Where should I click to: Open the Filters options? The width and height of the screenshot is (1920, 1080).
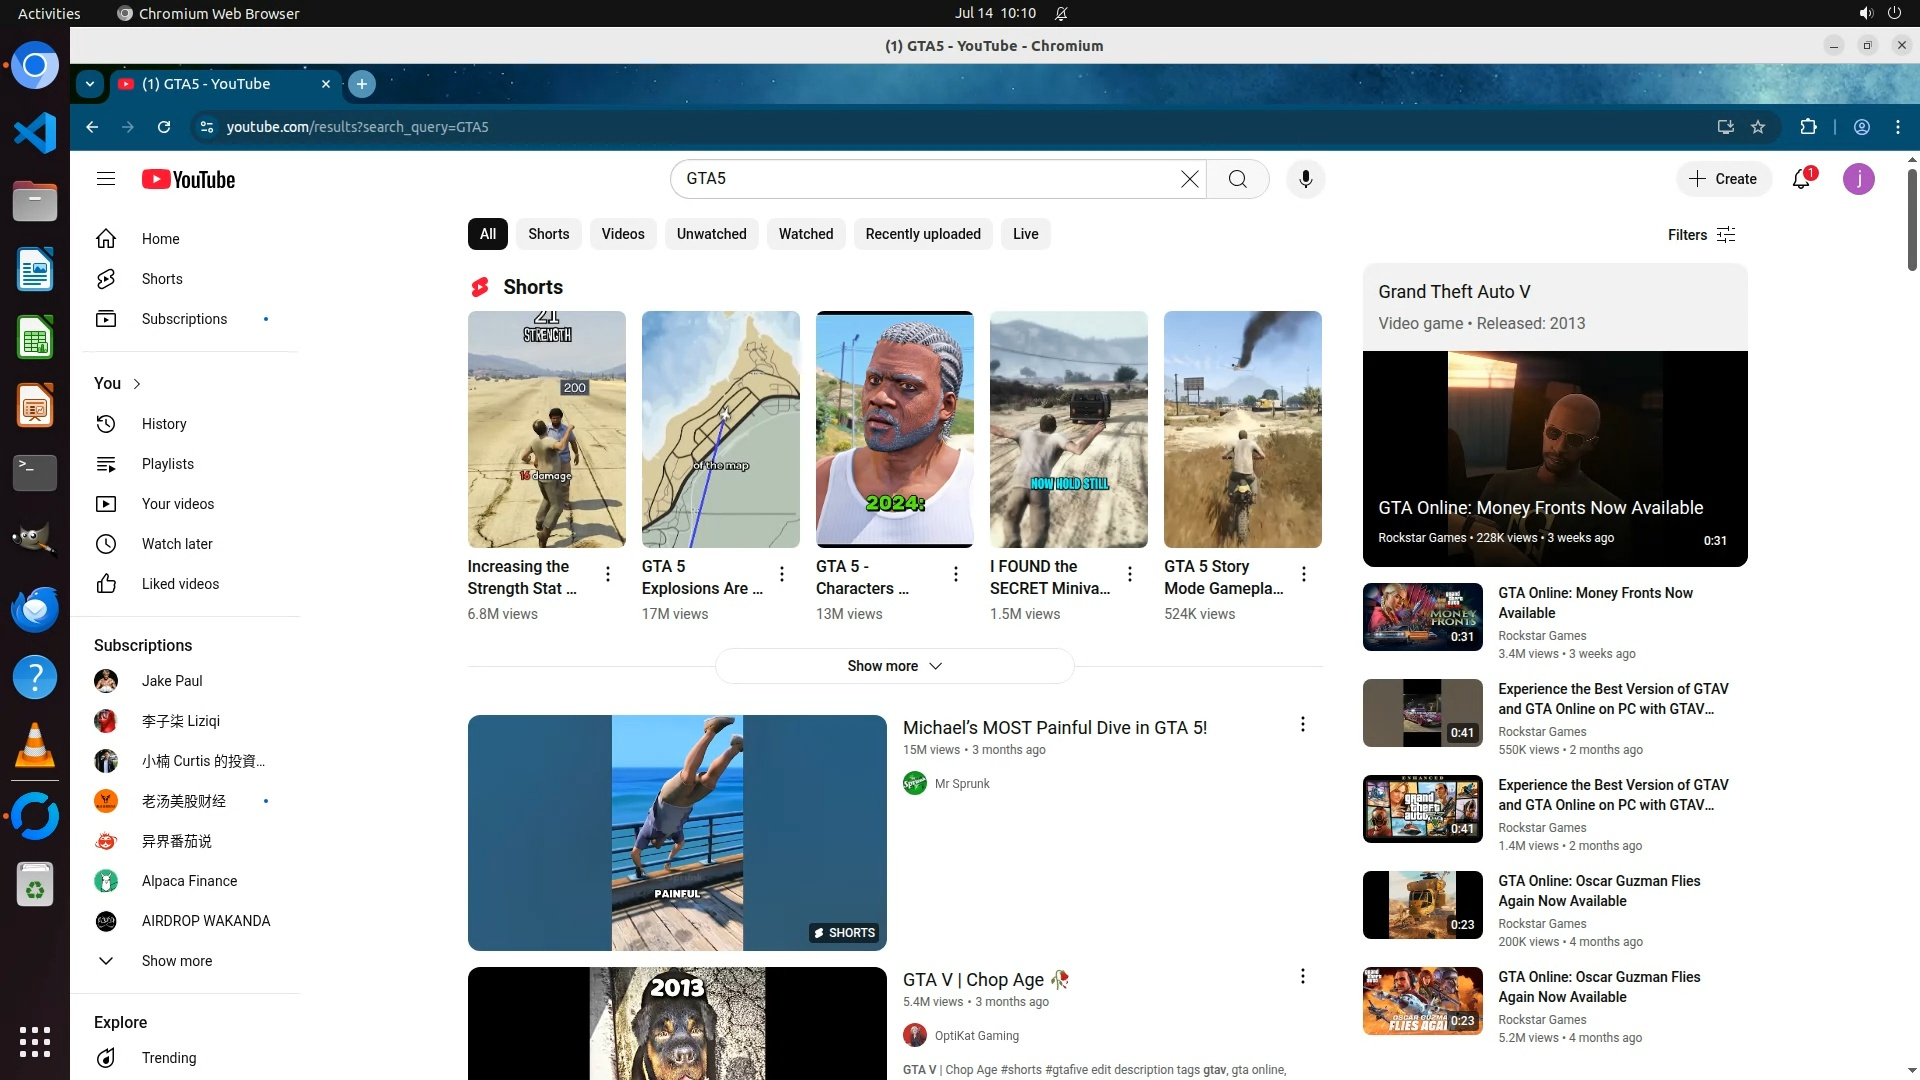pyautogui.click(x=1701, y=235)
